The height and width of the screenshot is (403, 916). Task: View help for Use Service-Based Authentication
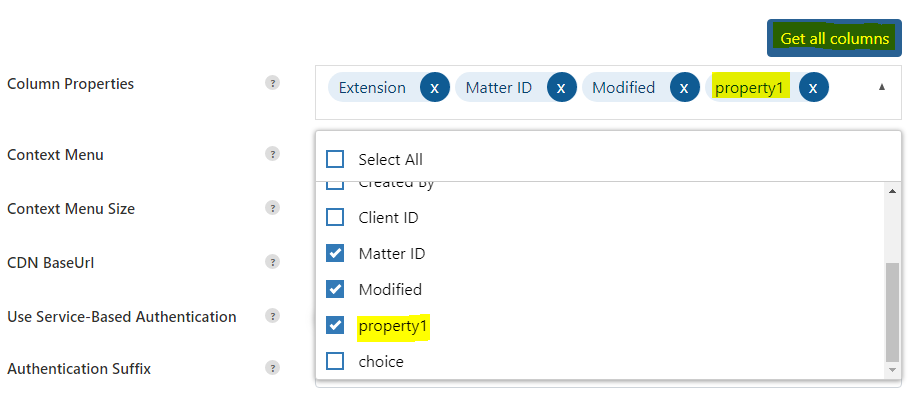(x=272, y=316)
